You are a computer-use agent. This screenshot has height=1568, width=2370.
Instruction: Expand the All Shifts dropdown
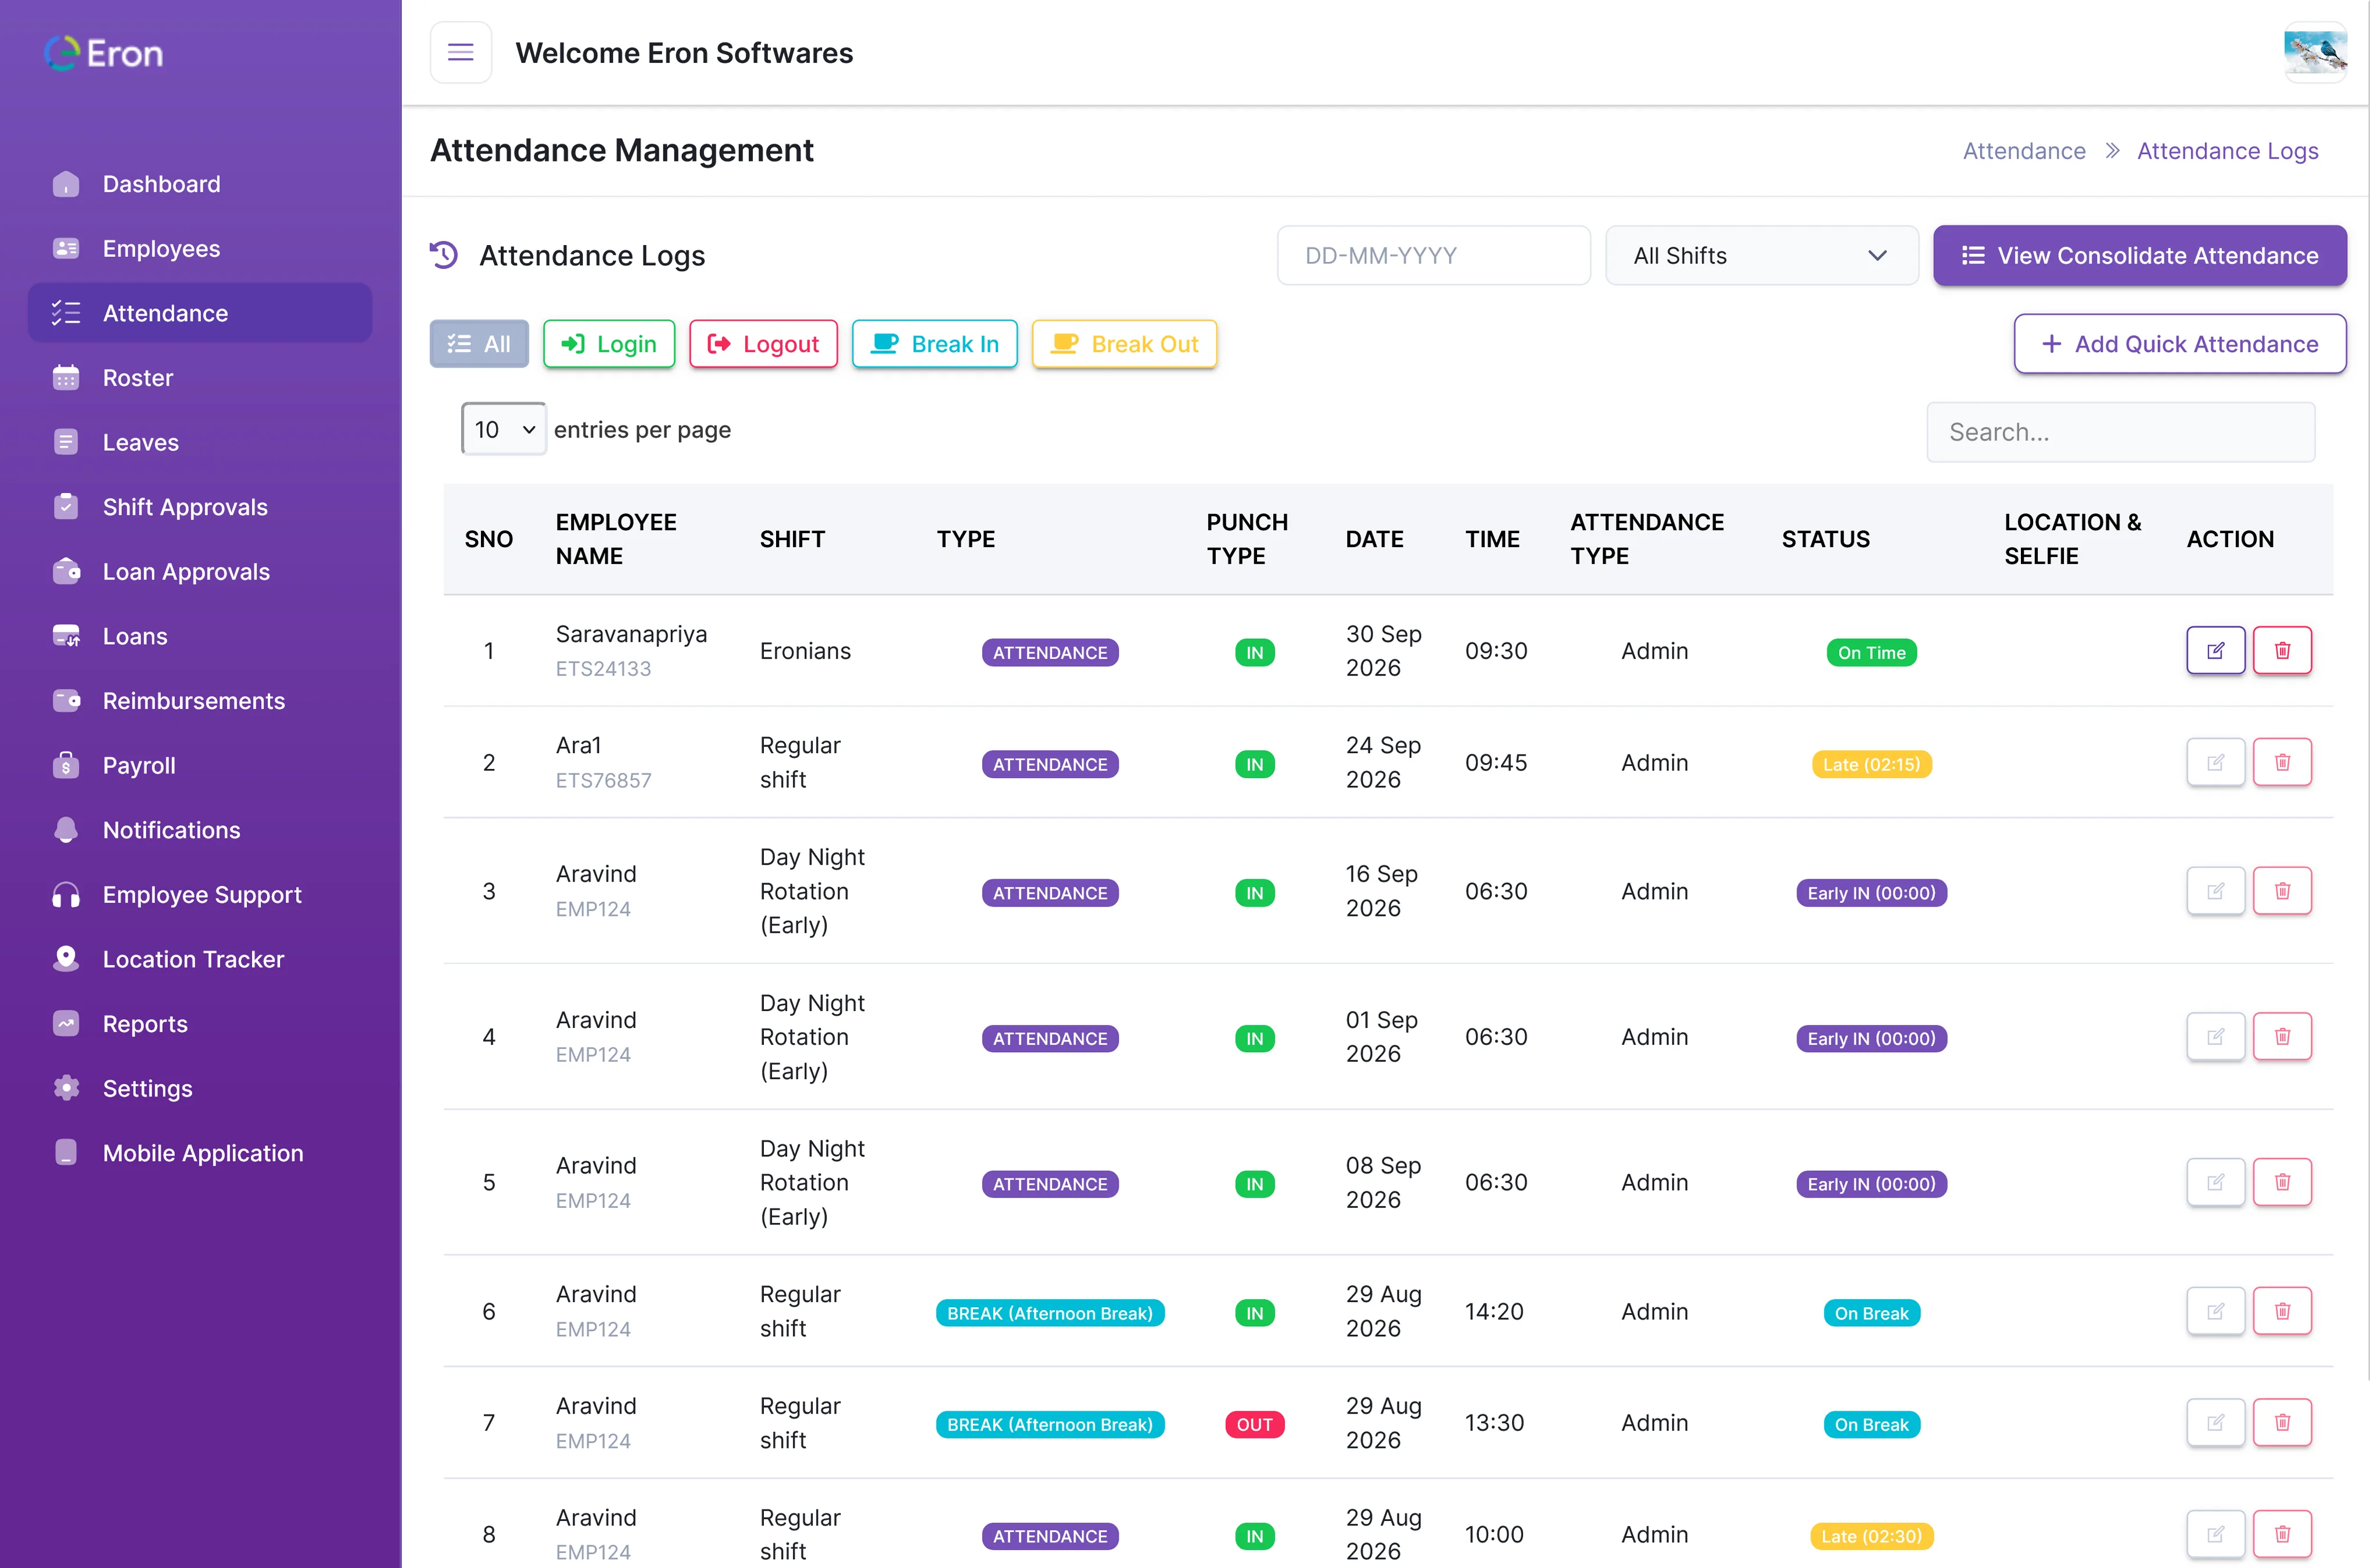(x=1761, y=256)
